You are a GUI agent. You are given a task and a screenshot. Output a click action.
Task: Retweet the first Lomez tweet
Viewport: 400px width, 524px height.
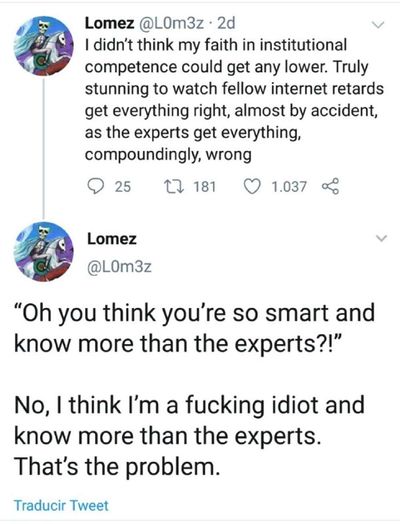tap(174, 186)
